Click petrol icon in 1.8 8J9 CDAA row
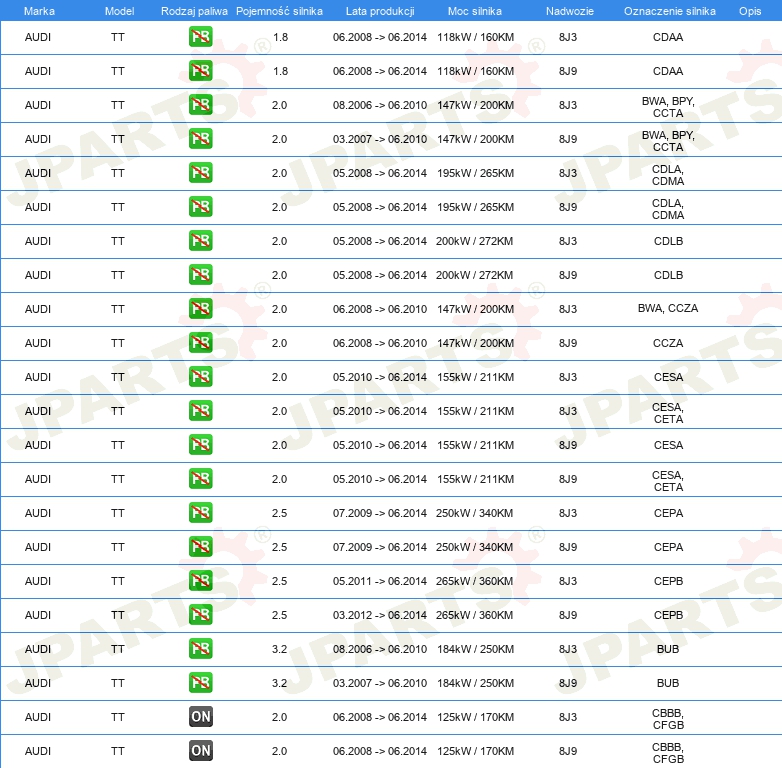The height and width of the screenshot is (768, 782). tap(200, 71)
